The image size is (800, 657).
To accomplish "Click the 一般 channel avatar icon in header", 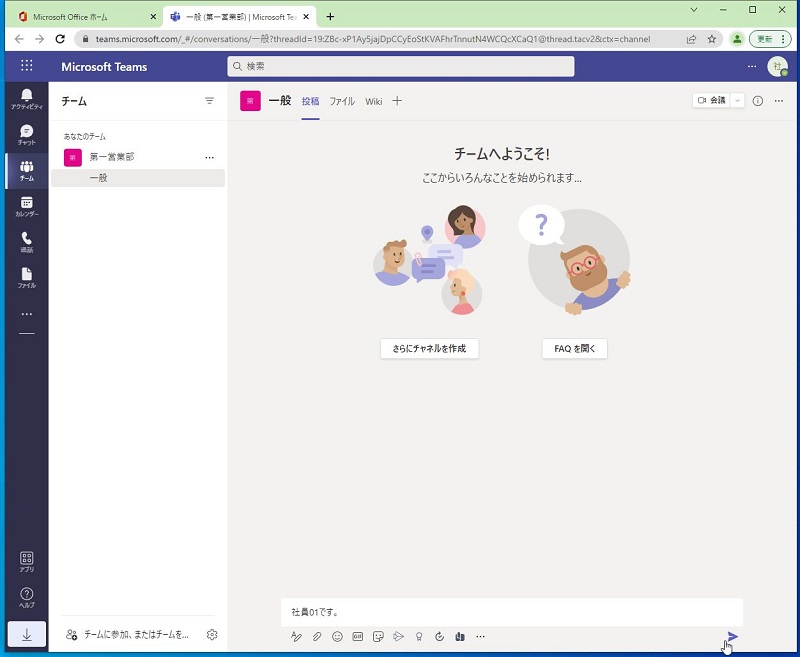I will (x=250, y=101).
